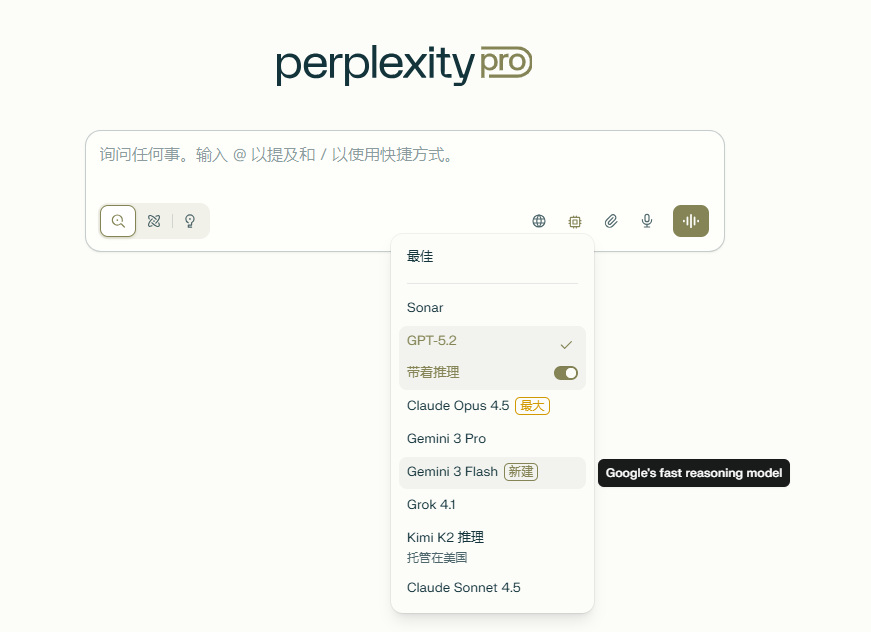Select the Sonar model
The width and height of the screenshot is (871, 632).
[x=424, y=307]
